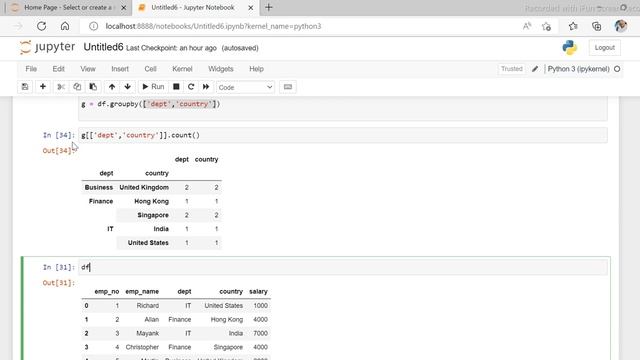Click the Hong Kong grouped index label
The image size is (640, 360).
[x=151, y=201]
